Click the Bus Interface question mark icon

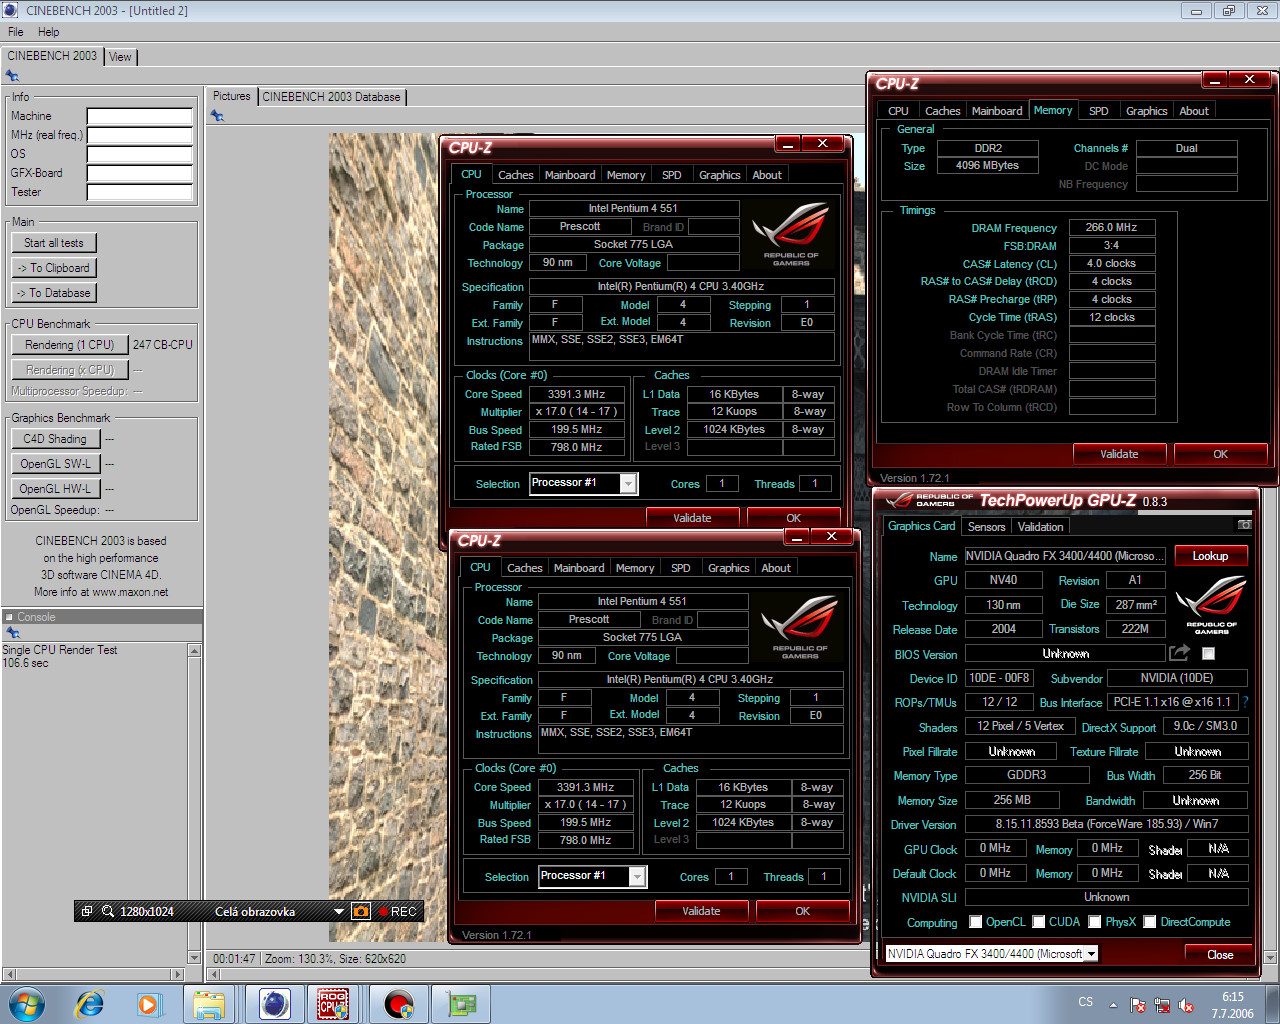tap(1245, 702)
